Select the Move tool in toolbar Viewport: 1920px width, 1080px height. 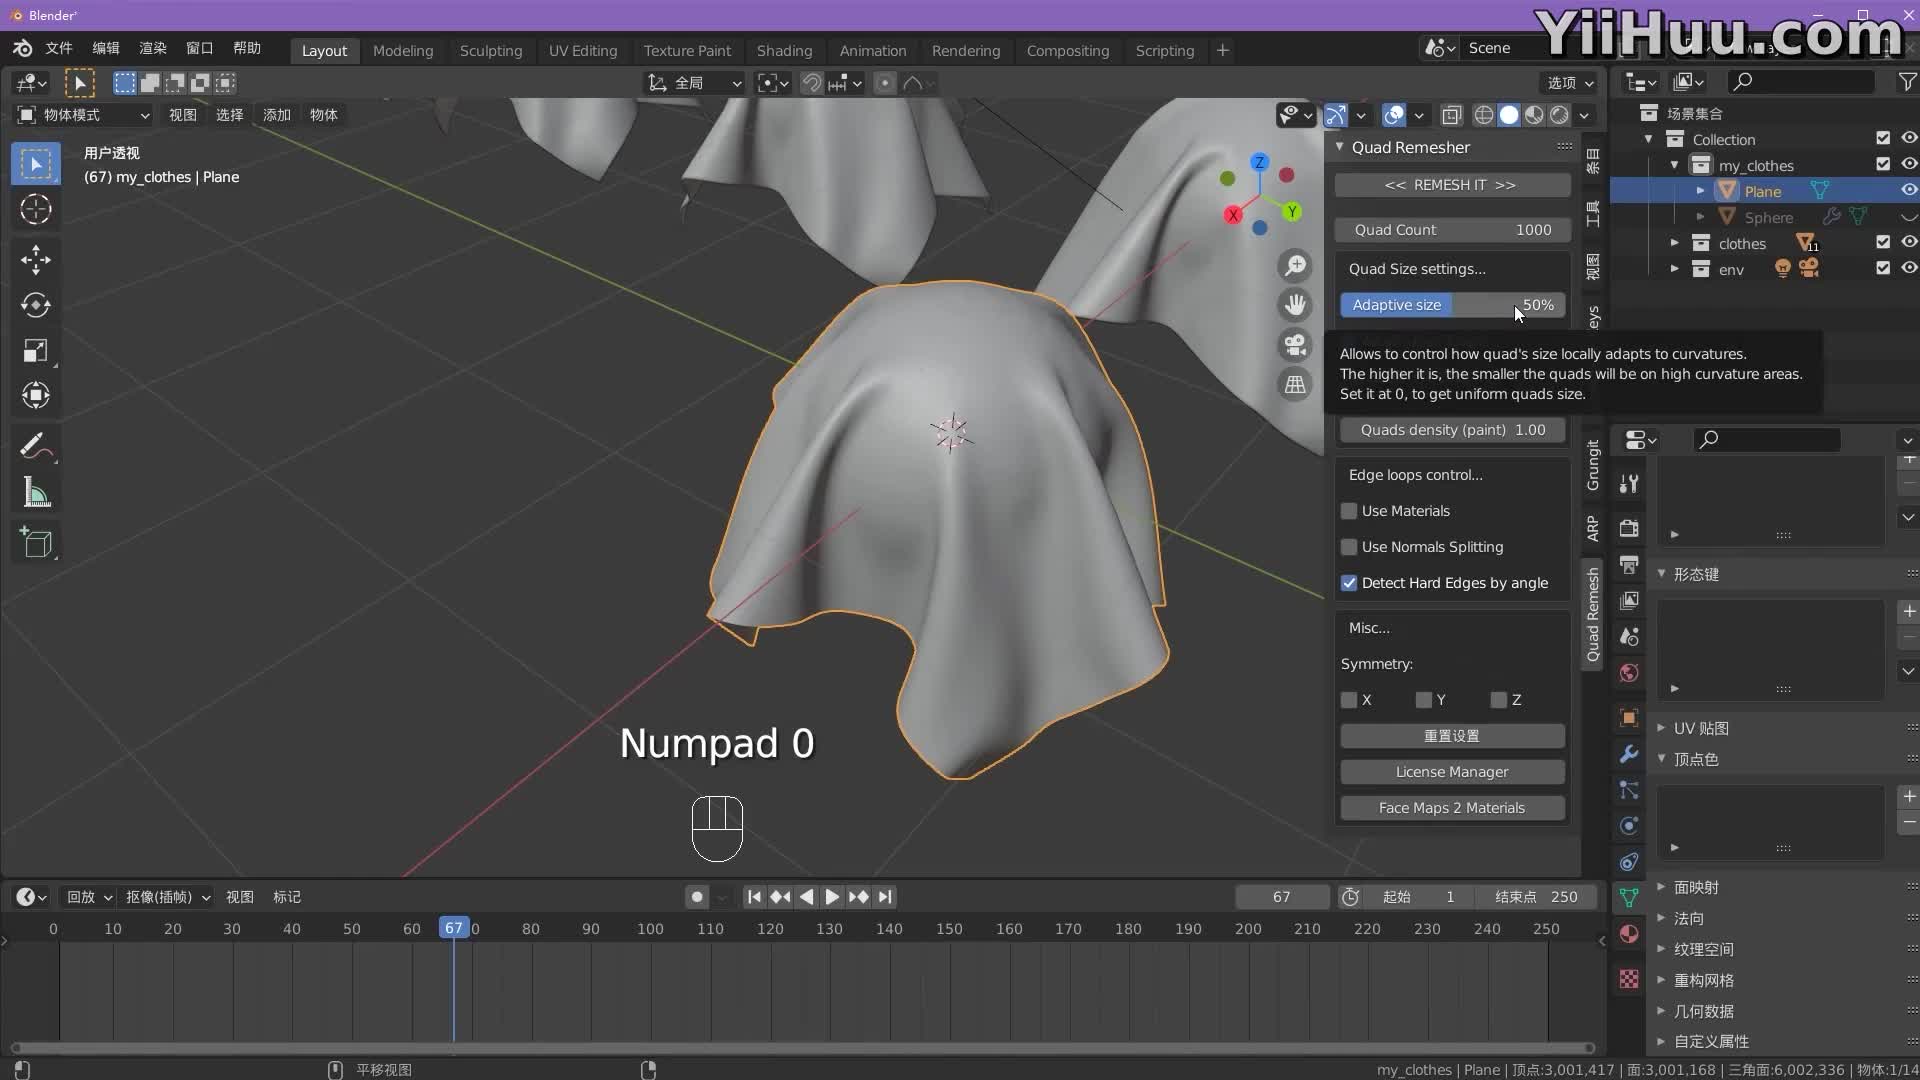(x=36, y=260)
